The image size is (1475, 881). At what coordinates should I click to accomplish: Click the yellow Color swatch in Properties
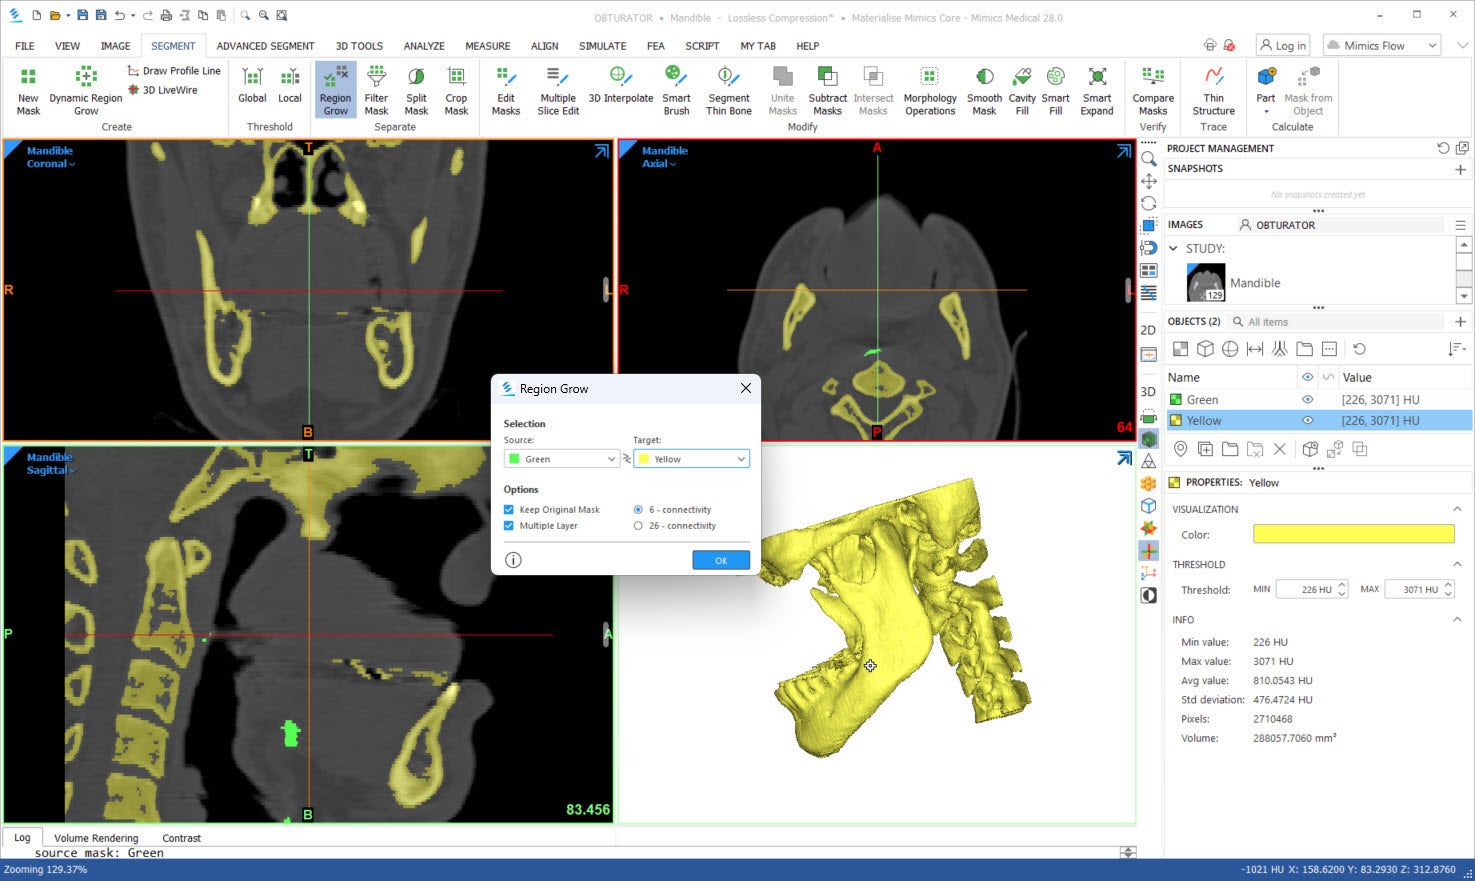click(x=1353, y=535)
